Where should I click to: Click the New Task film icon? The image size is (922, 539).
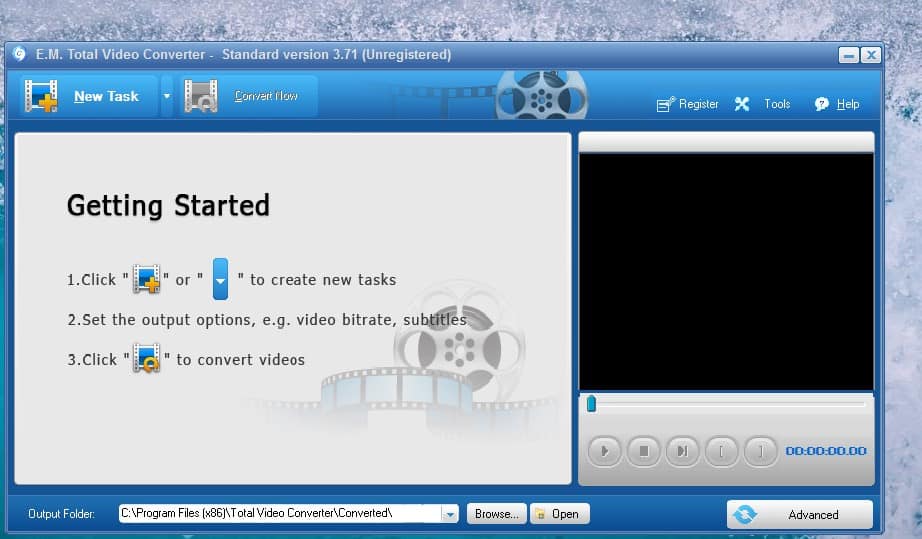(x=41, y=96)
